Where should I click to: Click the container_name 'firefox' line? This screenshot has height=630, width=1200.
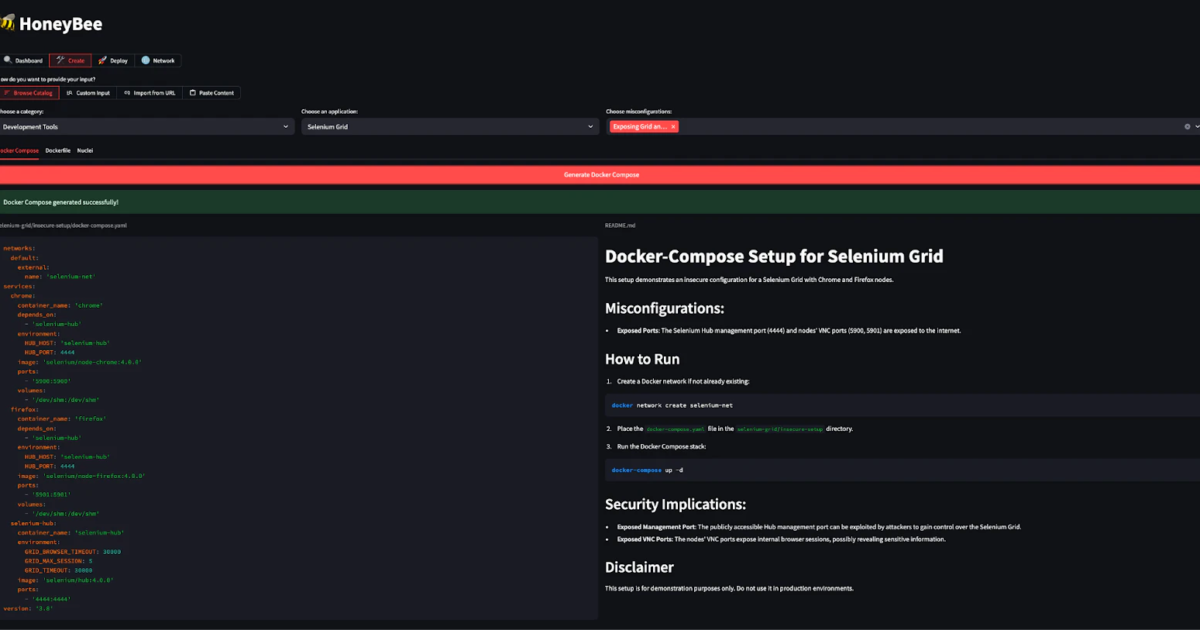62,419
